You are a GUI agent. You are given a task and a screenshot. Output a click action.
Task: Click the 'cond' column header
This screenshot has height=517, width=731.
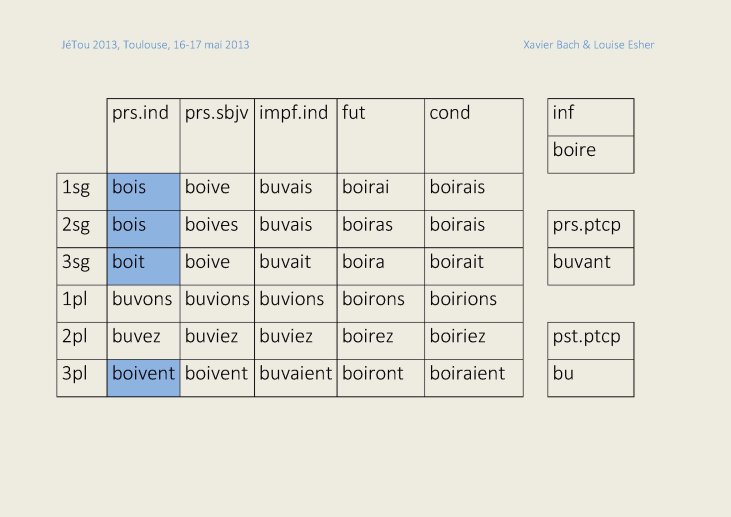tap(474, 136)
